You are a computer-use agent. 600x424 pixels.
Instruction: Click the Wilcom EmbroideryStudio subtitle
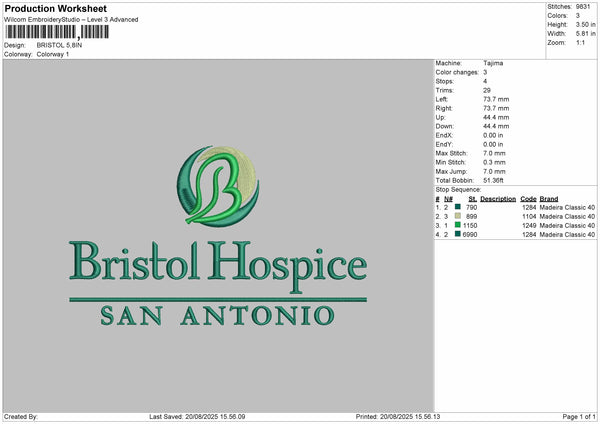coord(71,20)
